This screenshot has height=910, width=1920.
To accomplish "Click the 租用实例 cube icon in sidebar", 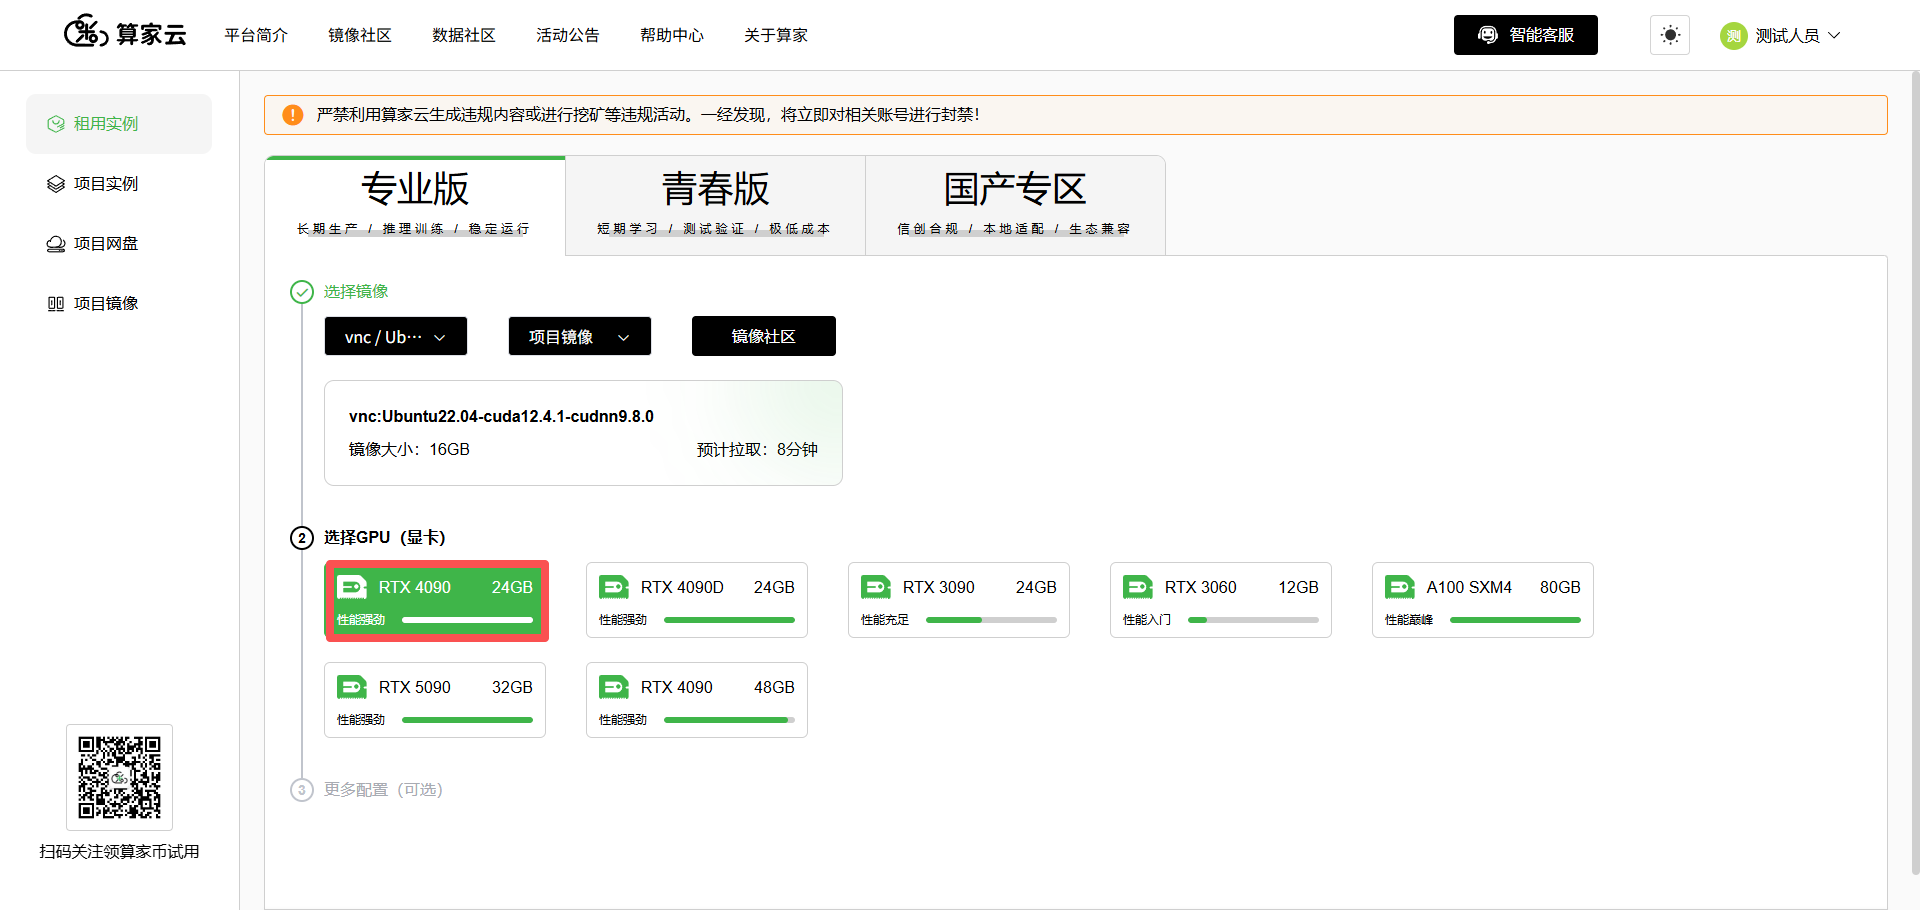I will pyautogui.click(x=56, y=124).
